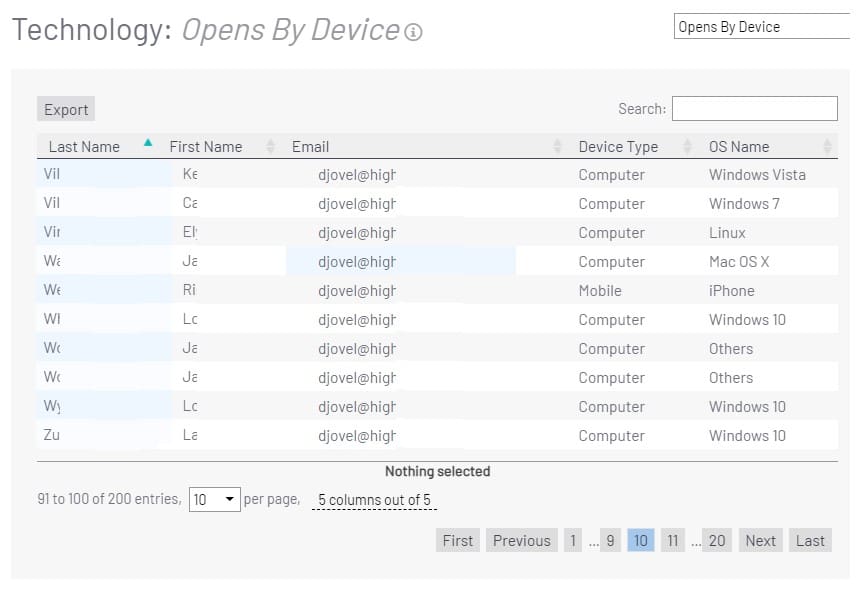The image size is (856, 594).
Task: Jump to page 9
Action: 610,541
